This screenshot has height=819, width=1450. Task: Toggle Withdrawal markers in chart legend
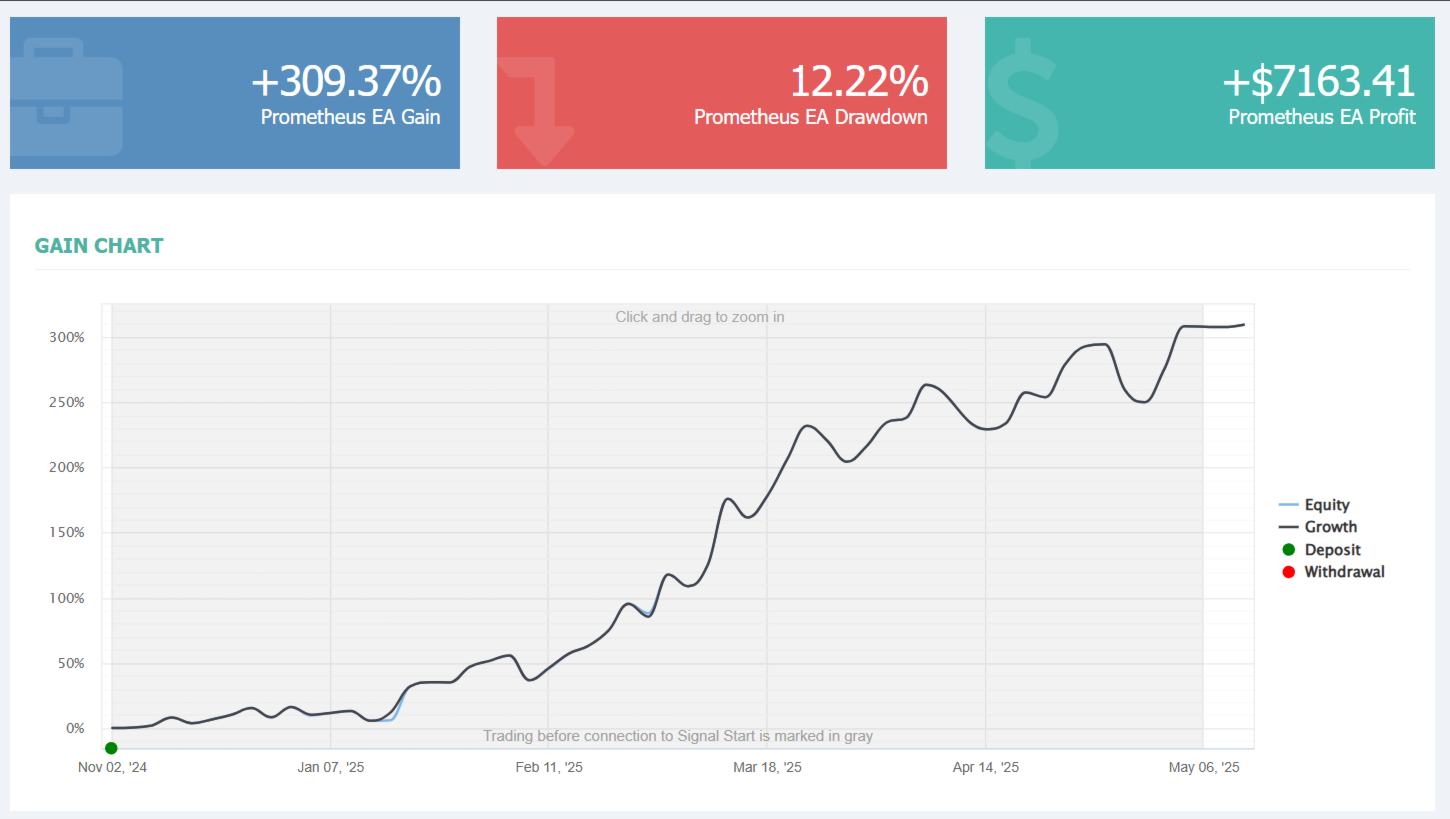pyautogui.click(x=1333, y=572)
